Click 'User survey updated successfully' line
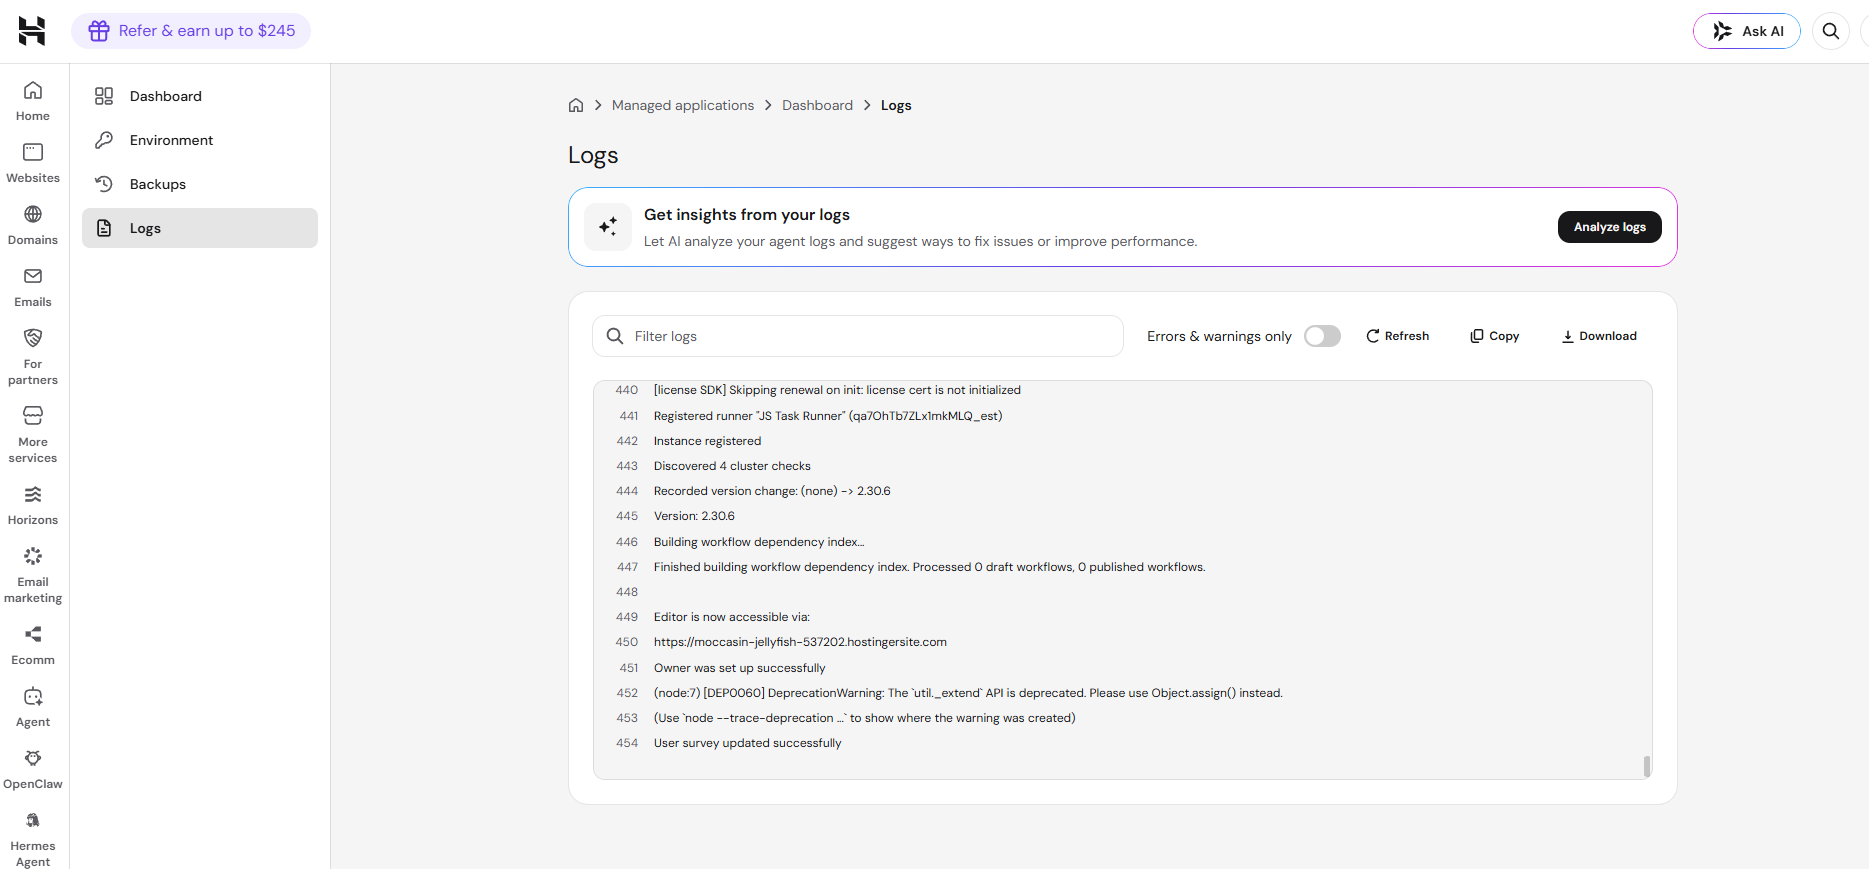This screenshot has width=1869, height=869. pyautogui.click(x=747, y=743)
